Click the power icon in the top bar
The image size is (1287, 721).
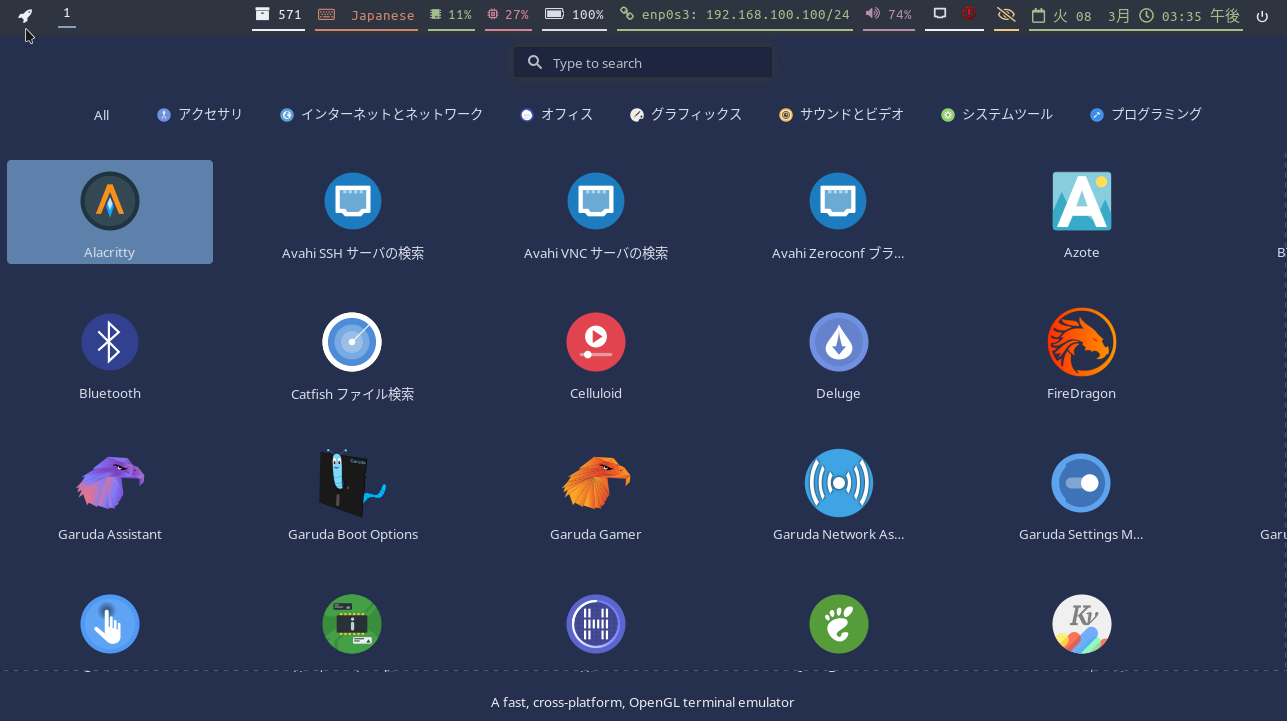click(x=1262, y=15)
